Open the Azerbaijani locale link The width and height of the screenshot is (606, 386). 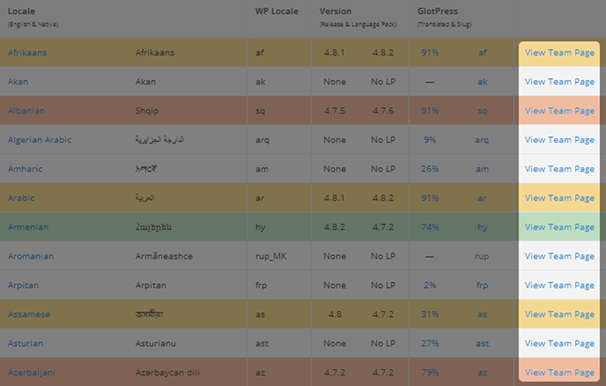(x=31, y=372)
